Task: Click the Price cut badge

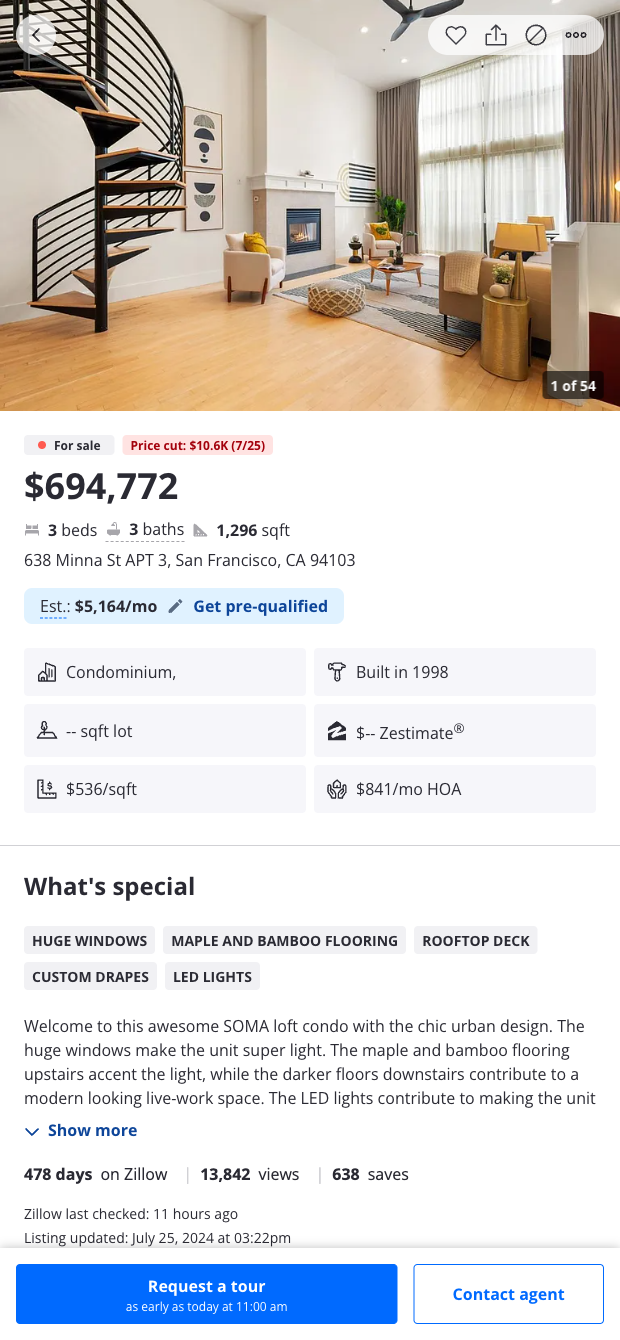Action: (198, 446)
